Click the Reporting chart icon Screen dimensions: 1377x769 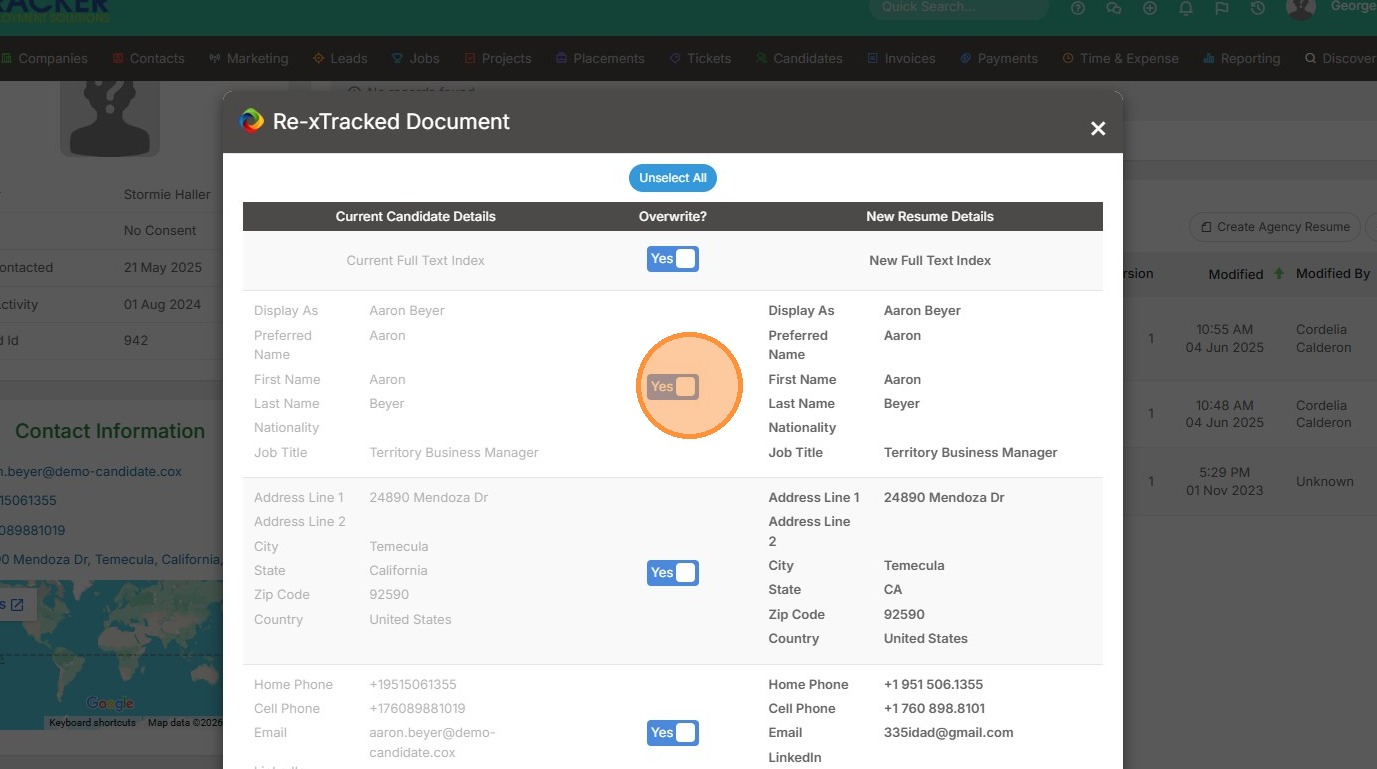pos(1209,58)
